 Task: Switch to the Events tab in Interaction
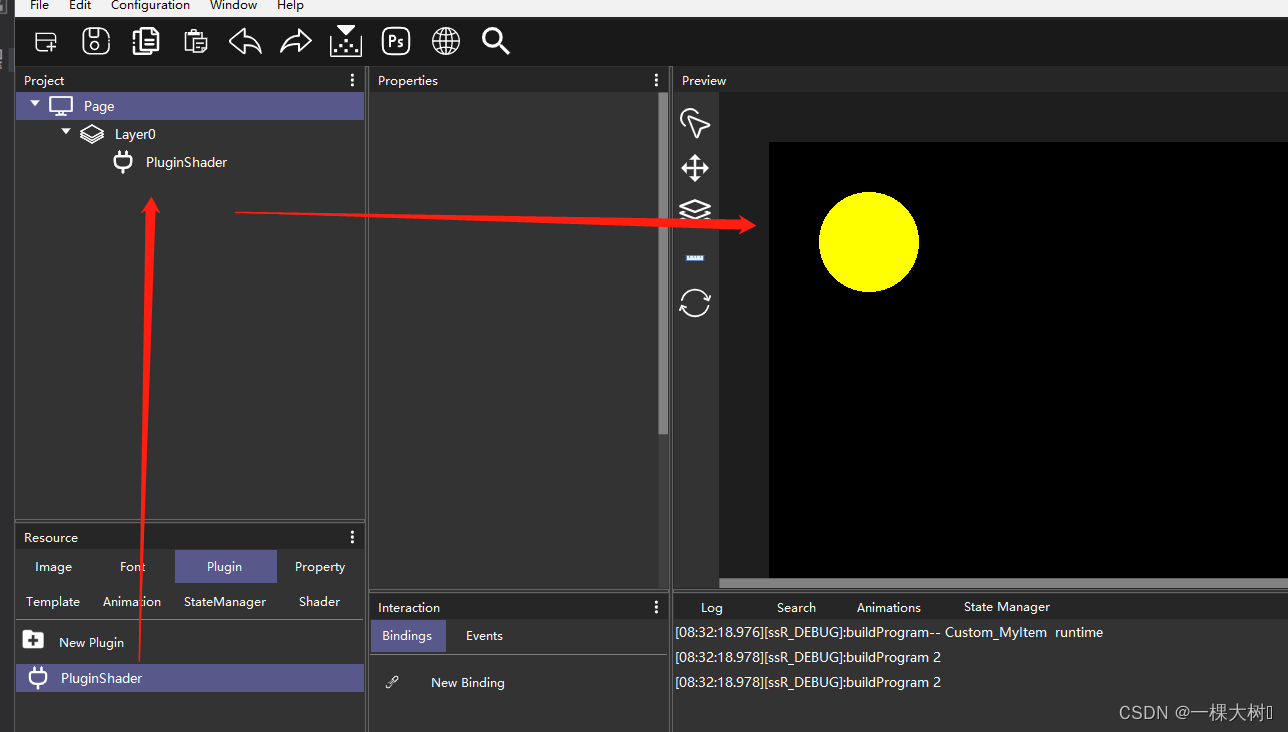[483, 635]
